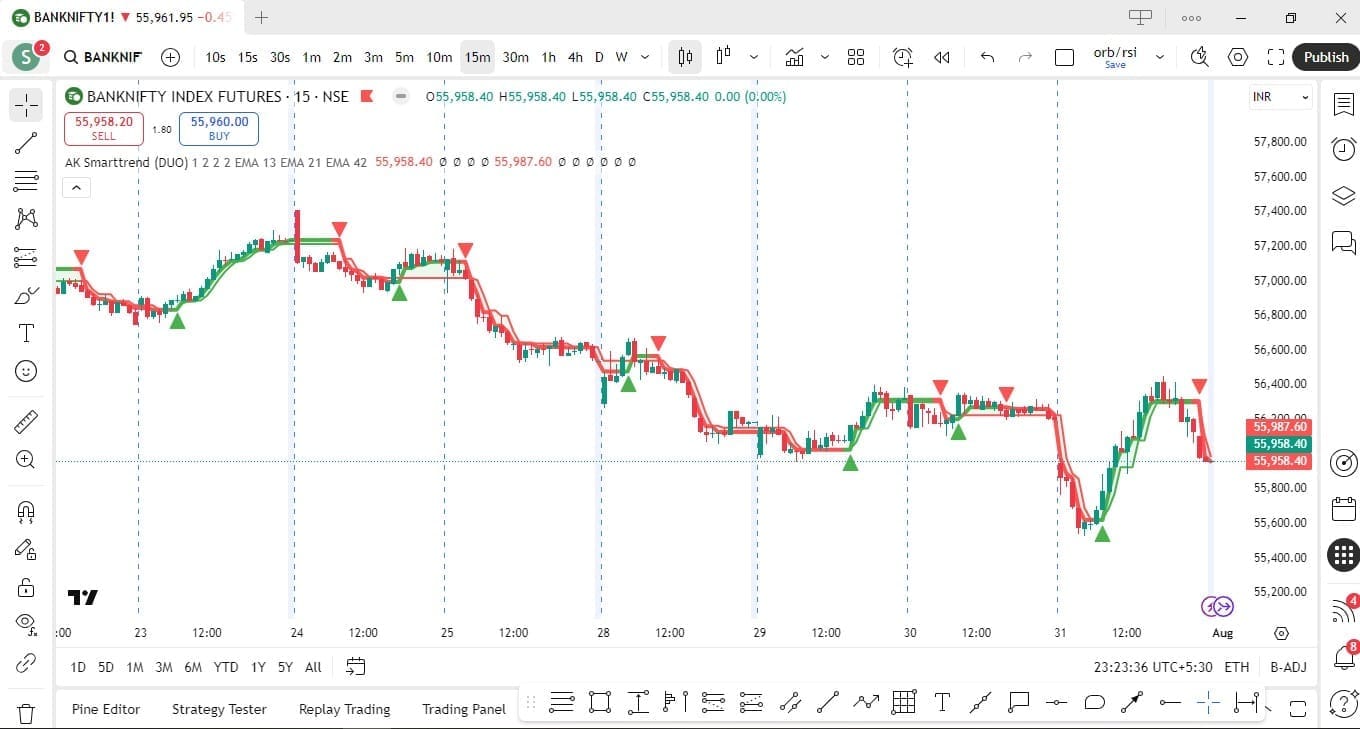Switch to the 10s timeframe
The height and width of the screenshot is (729, 1360).
coord(215,57)
